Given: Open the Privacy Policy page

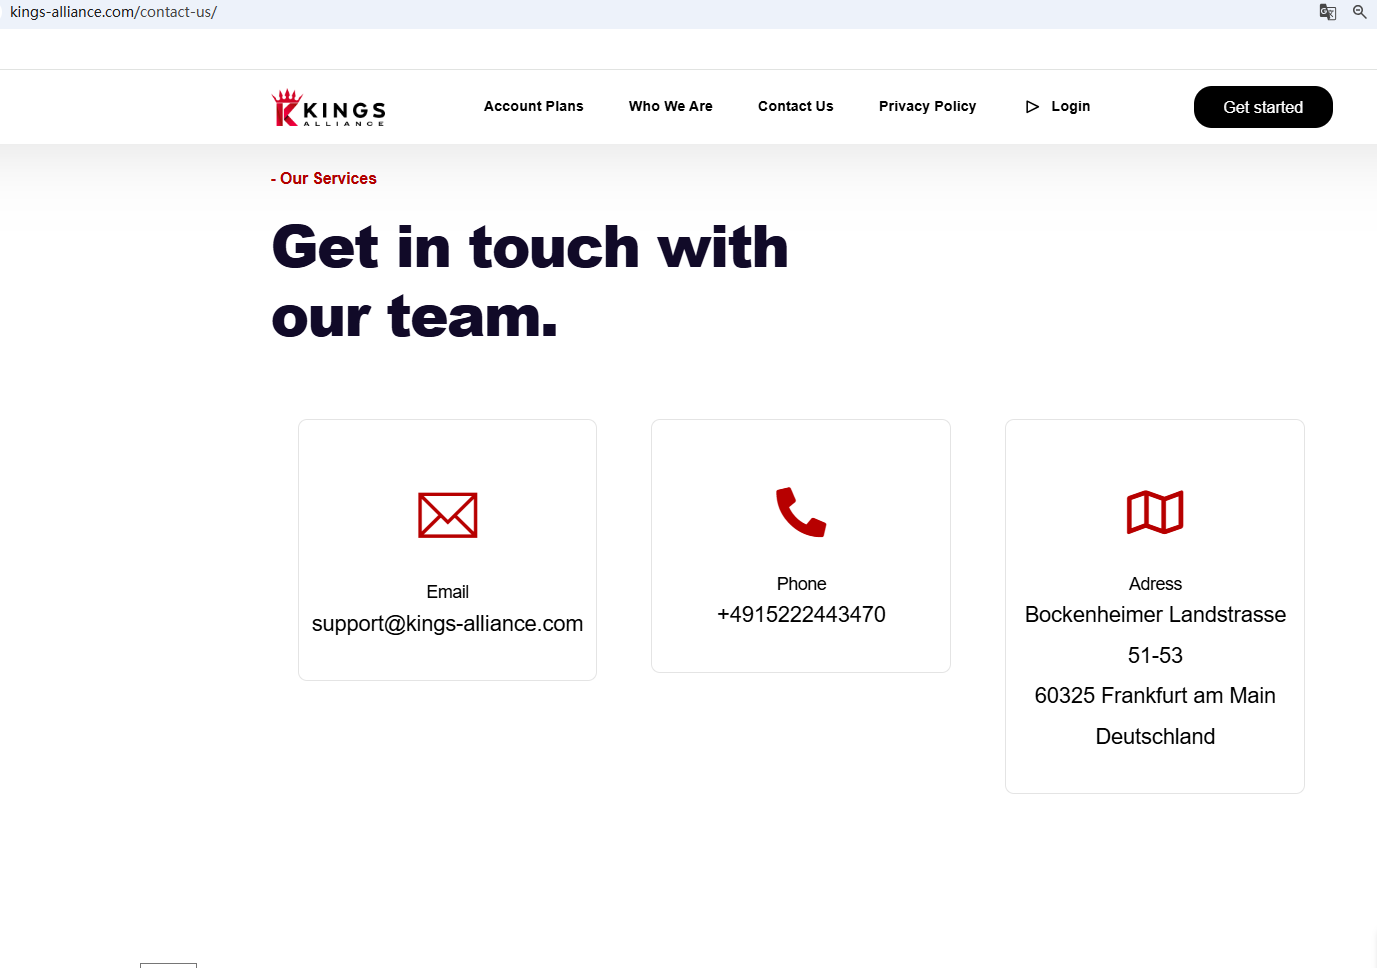Looking at the screenshot, I should point(927,106).
